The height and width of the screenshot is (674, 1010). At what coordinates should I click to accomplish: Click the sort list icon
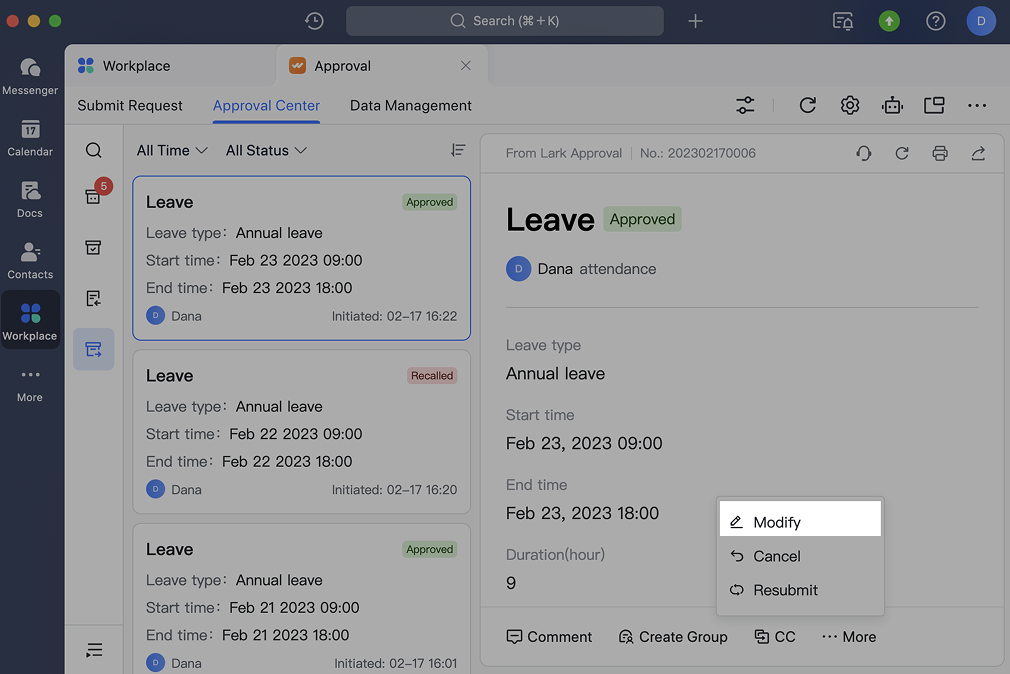tap(458, 150)
